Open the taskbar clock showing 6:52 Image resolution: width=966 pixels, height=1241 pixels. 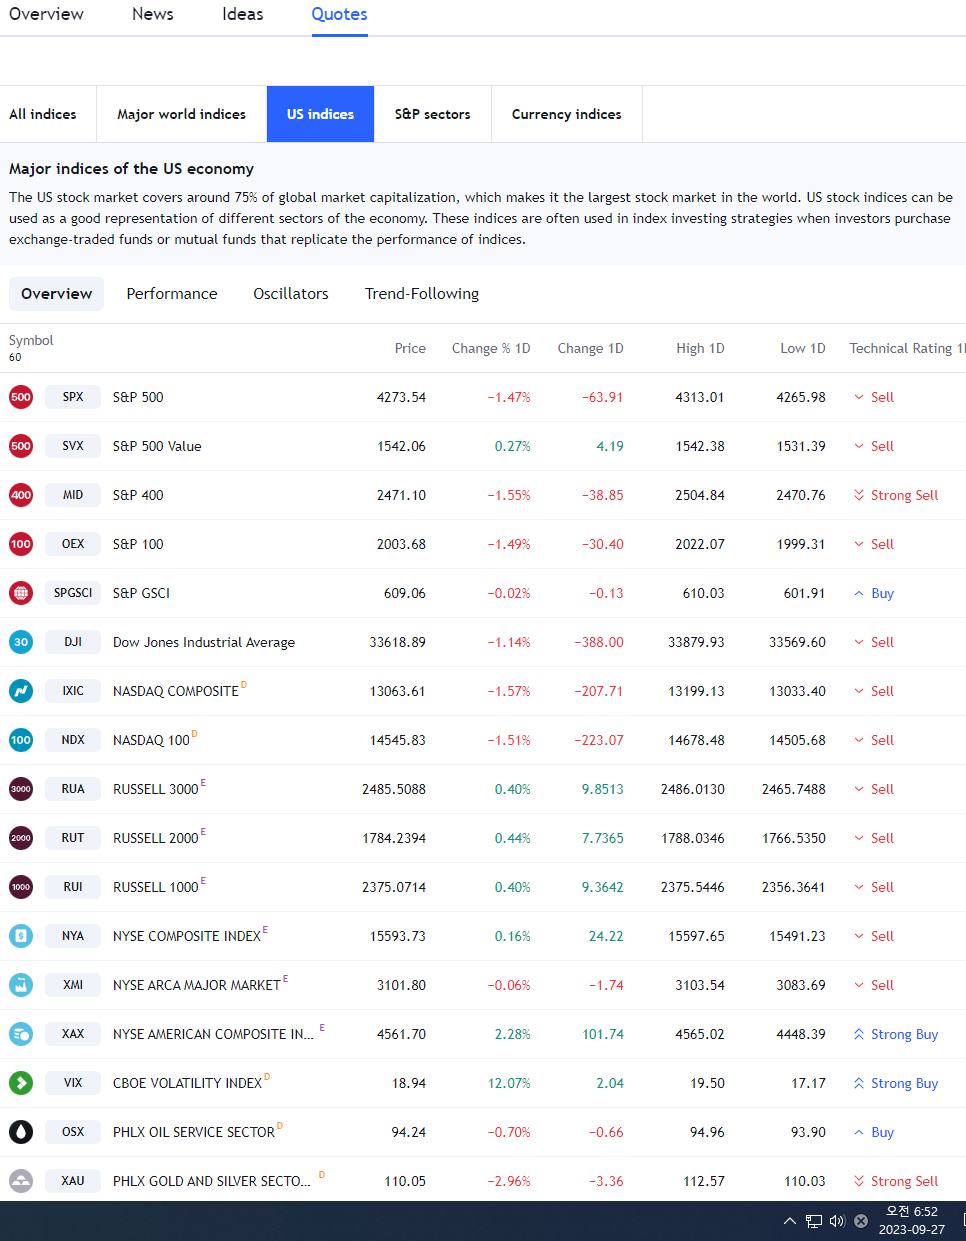[912, 1221]
